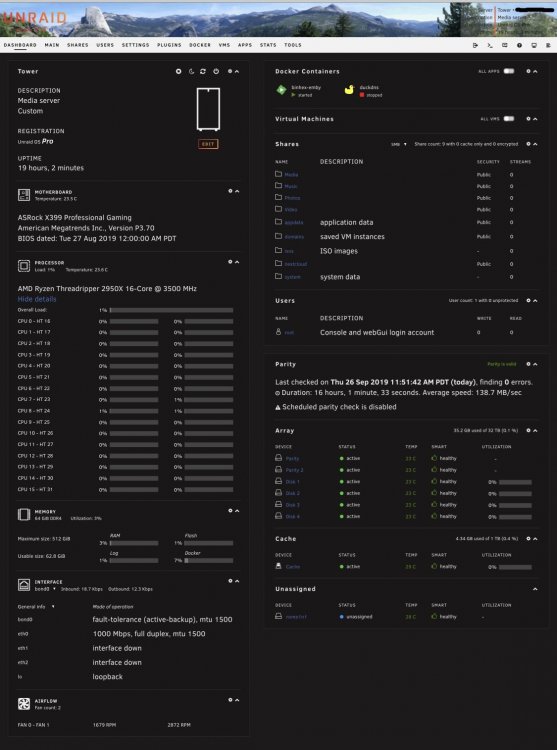Click the power-off icon in the Tower panel
The height and width of the screenshot is (750, 557).
[x=216, y=71]
